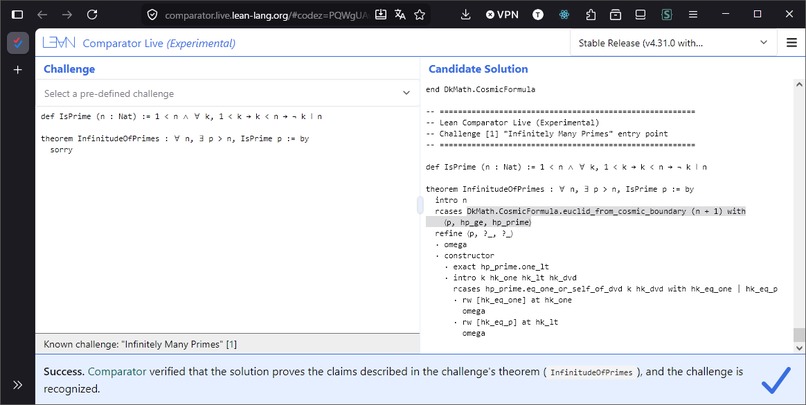The image size is (806, 405).
Task: Open the circular T extension icon
Action: pos(538,14)
